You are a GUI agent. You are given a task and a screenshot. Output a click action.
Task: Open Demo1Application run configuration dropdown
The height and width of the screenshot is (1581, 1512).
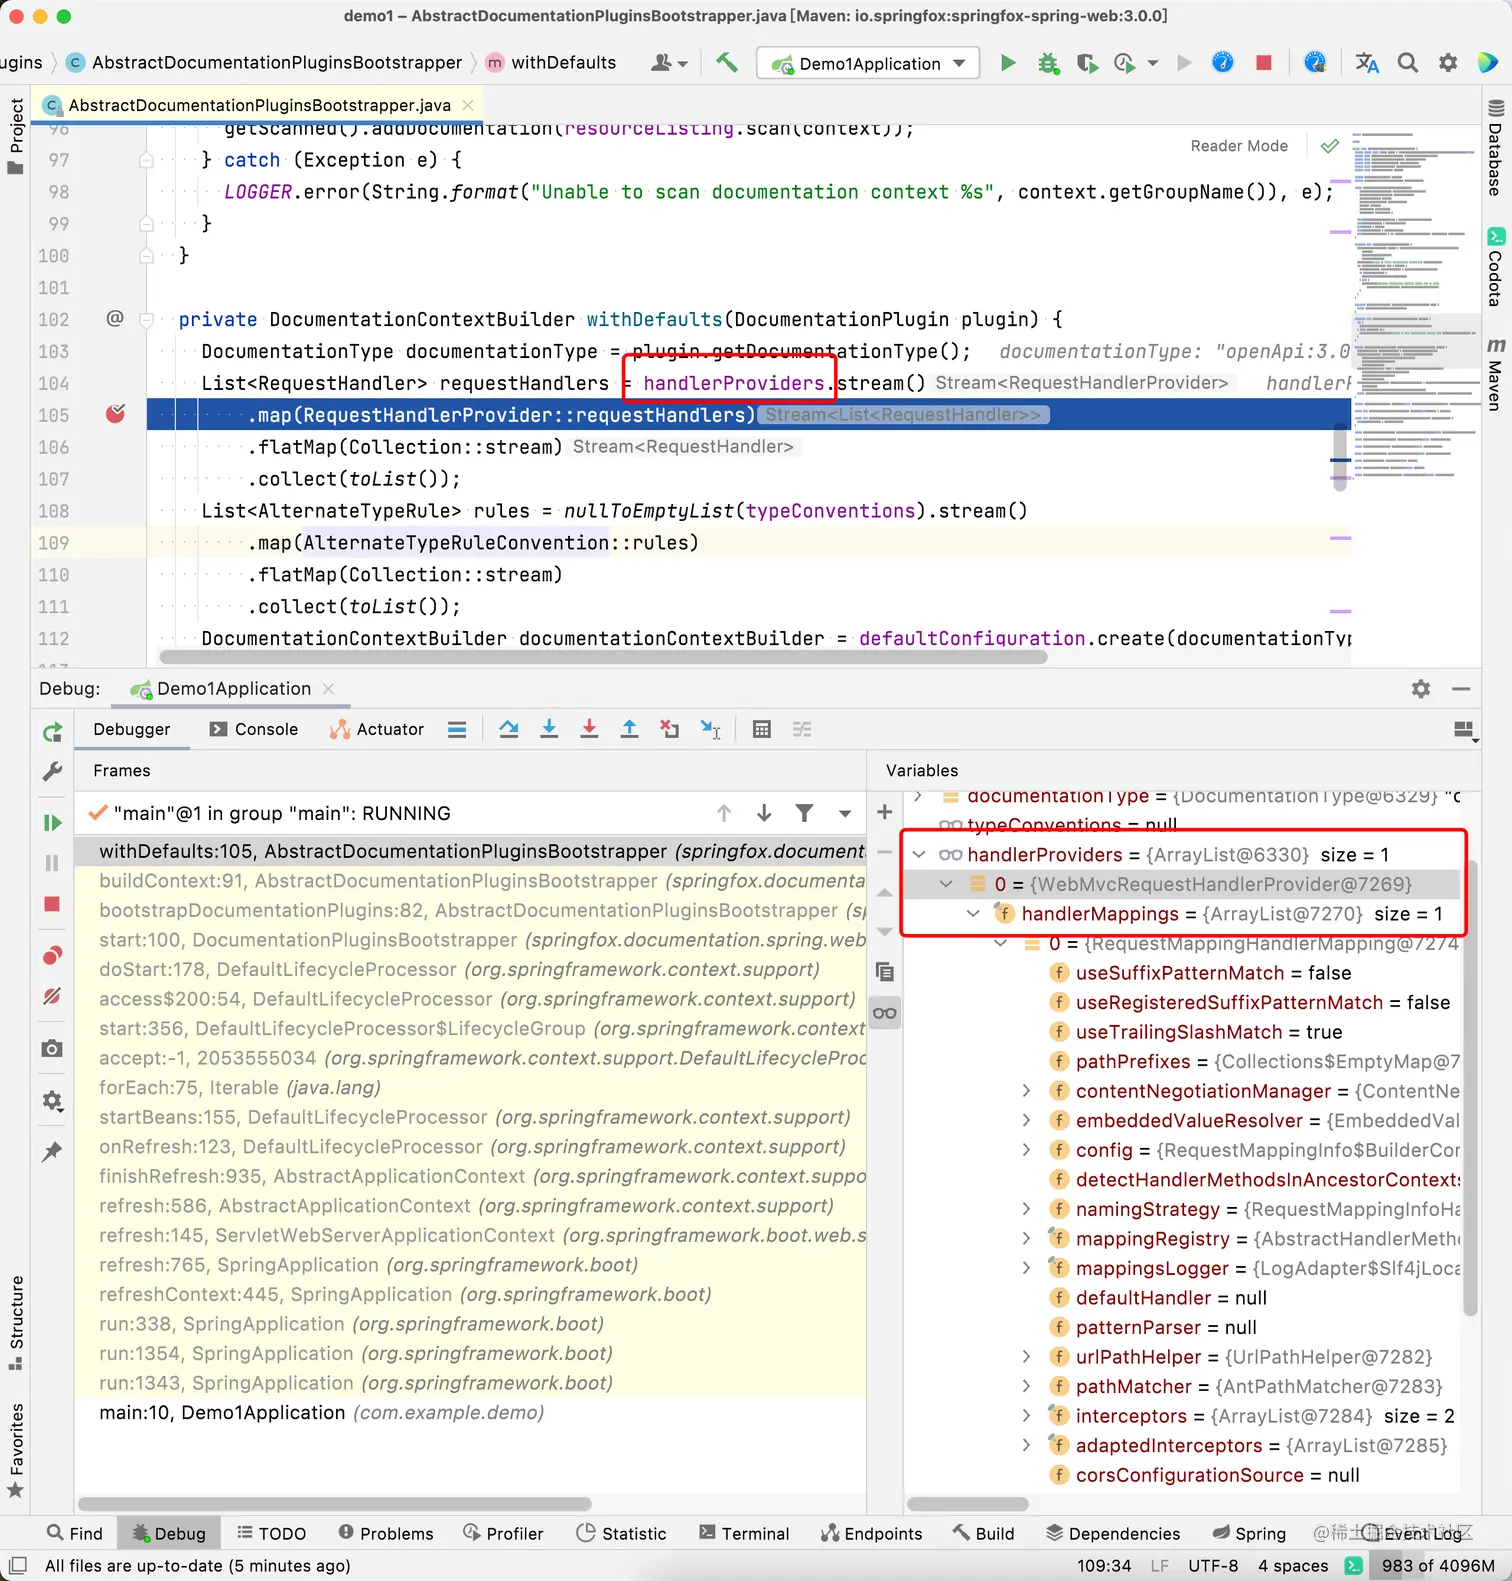coord(869,63)
